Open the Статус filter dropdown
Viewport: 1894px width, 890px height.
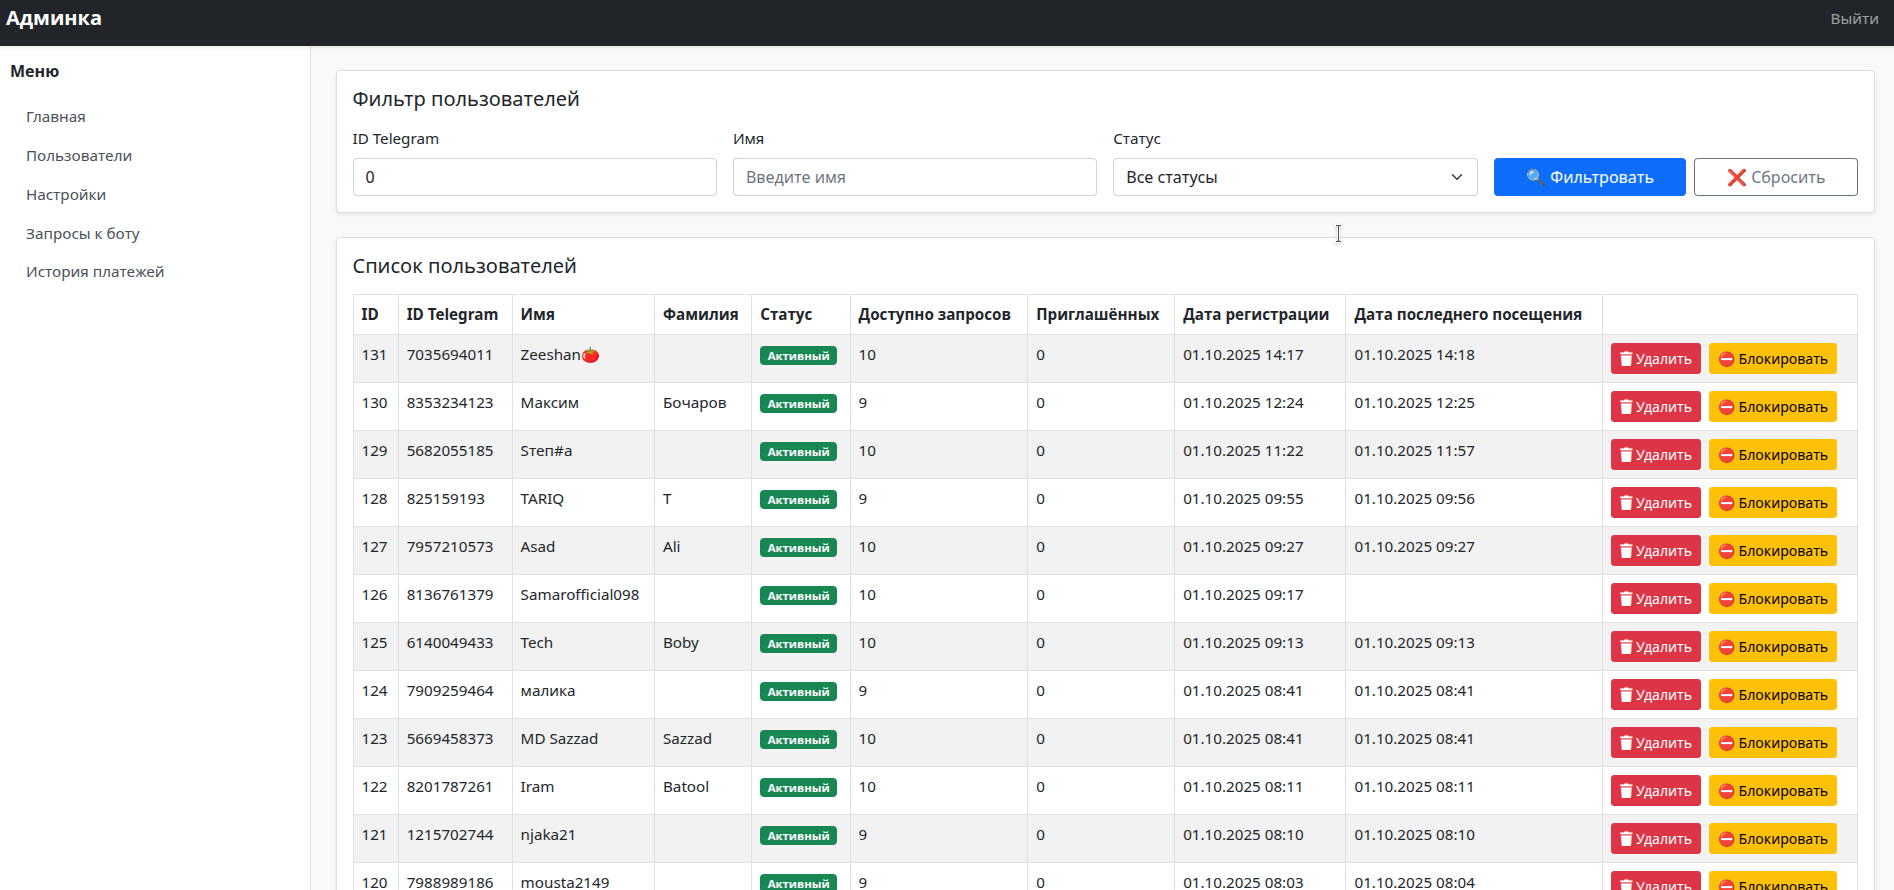(1294, 177)
